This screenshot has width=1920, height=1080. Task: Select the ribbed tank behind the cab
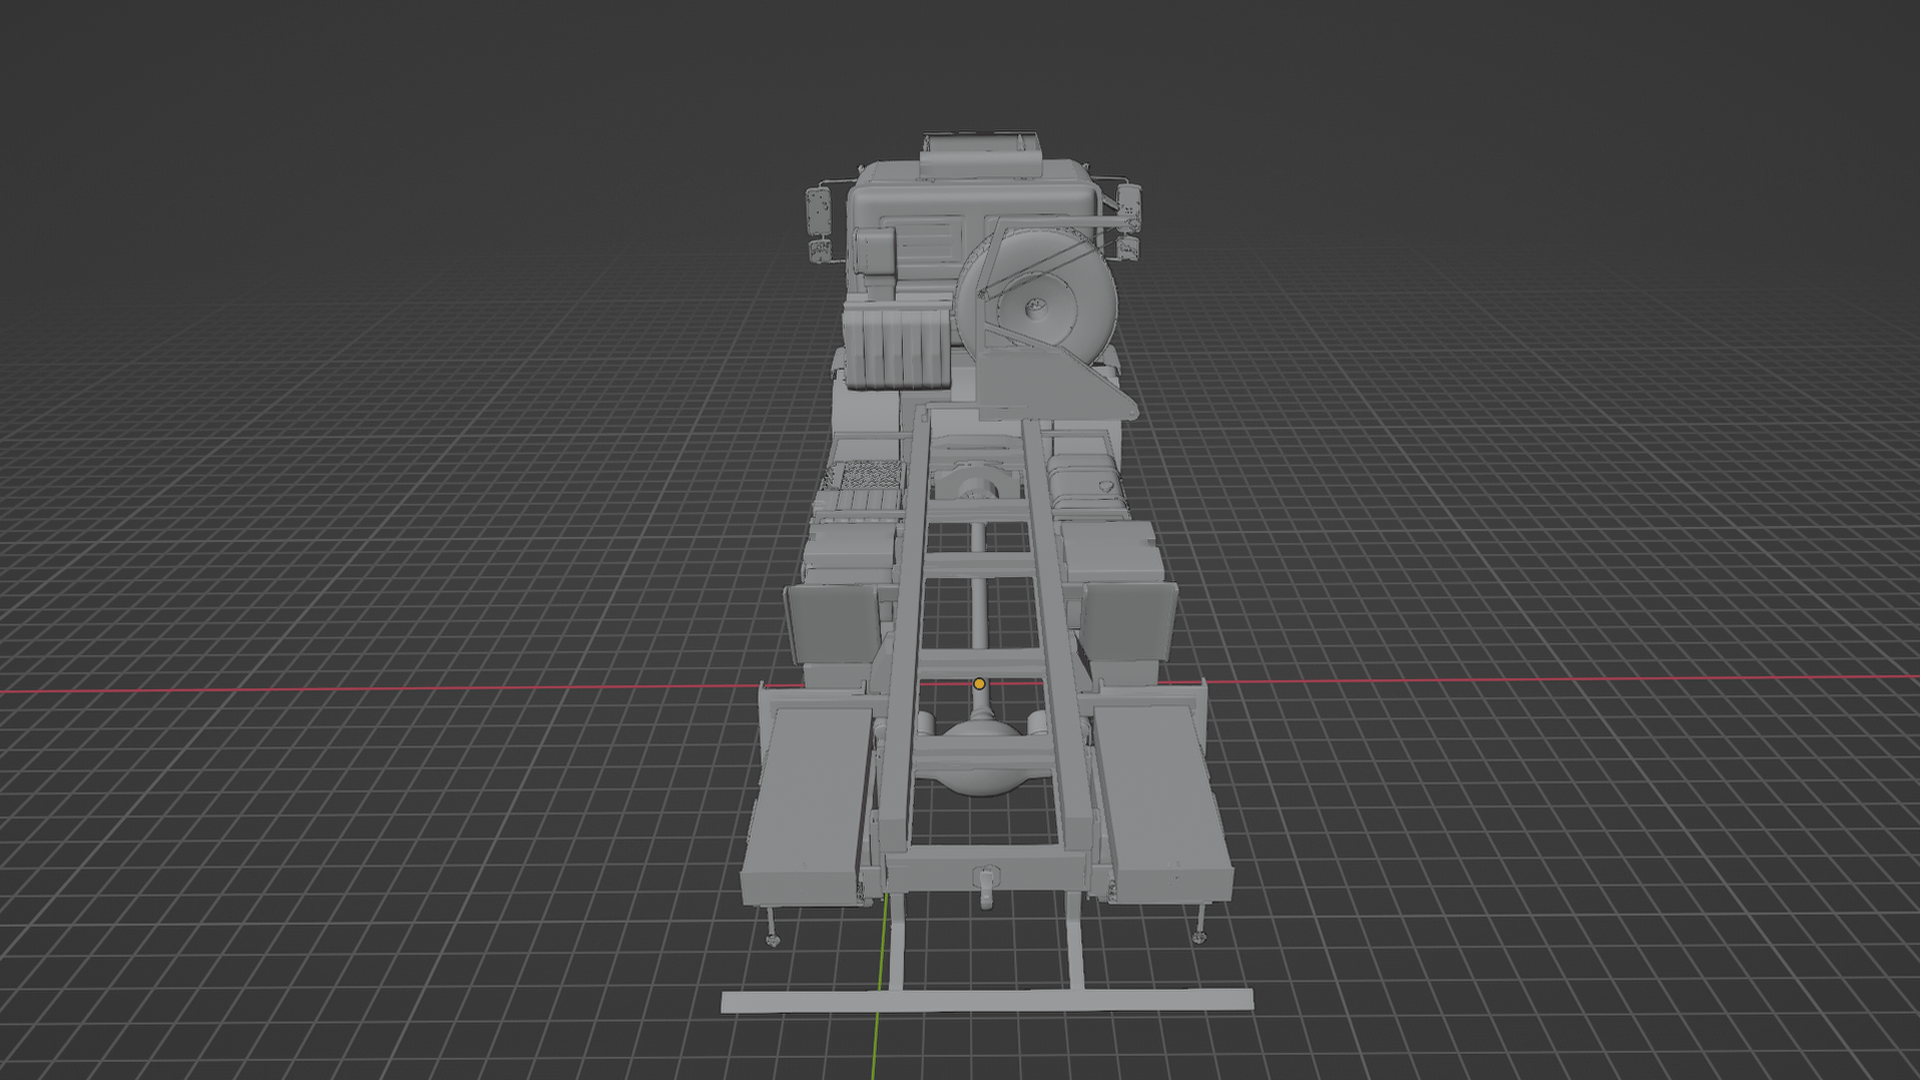coord(895,346)
